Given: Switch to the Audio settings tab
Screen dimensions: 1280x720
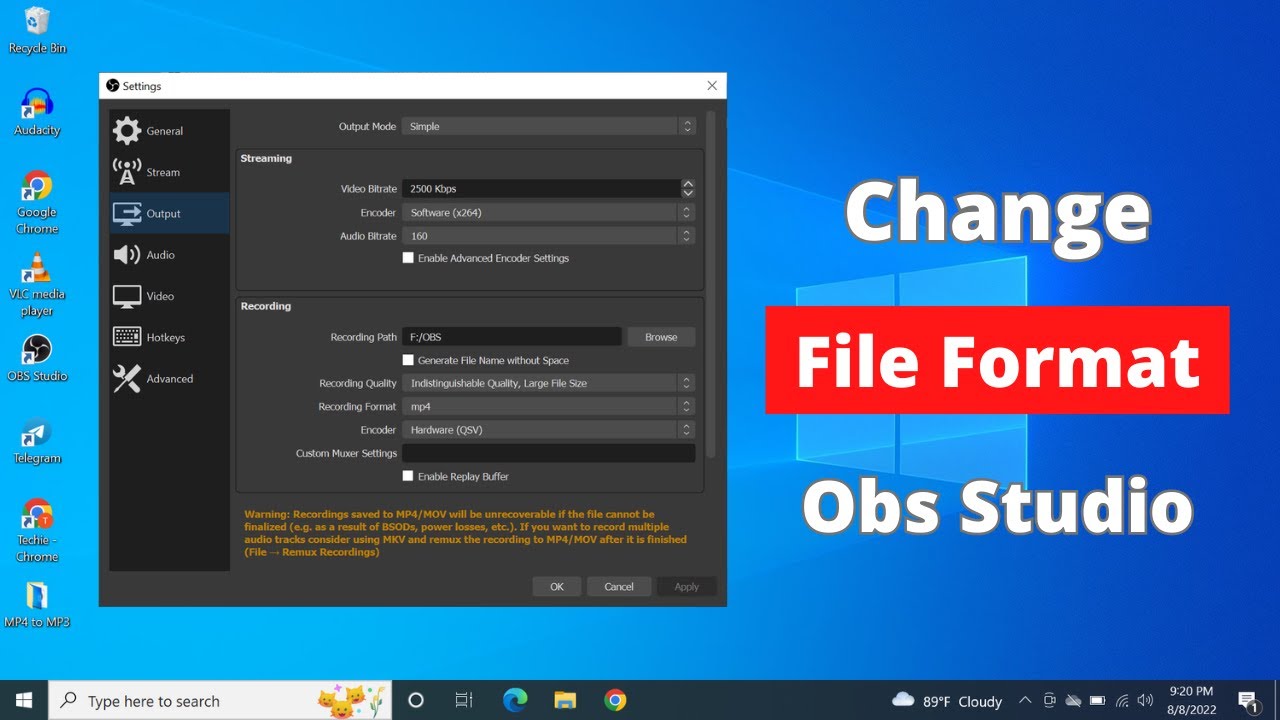Looking at the screenshot, I should click(x=169, y=255).
